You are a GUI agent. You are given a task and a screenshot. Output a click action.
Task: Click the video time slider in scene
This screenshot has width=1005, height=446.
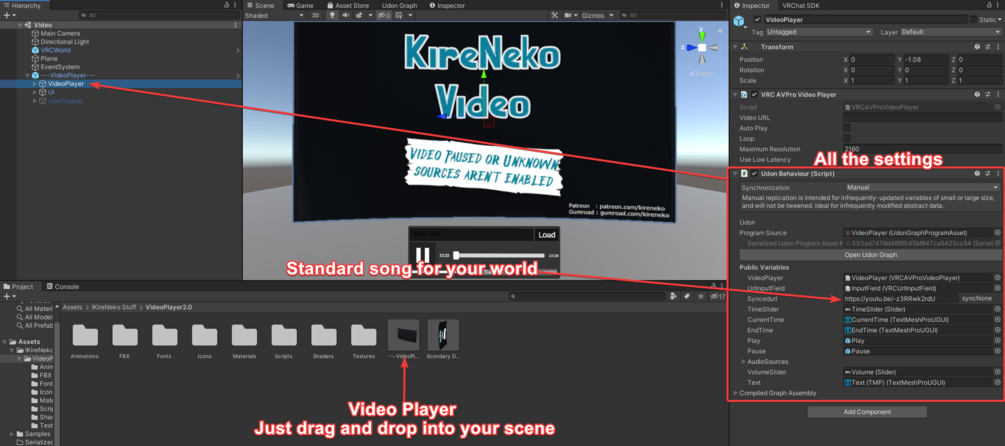tap(498, 255)
